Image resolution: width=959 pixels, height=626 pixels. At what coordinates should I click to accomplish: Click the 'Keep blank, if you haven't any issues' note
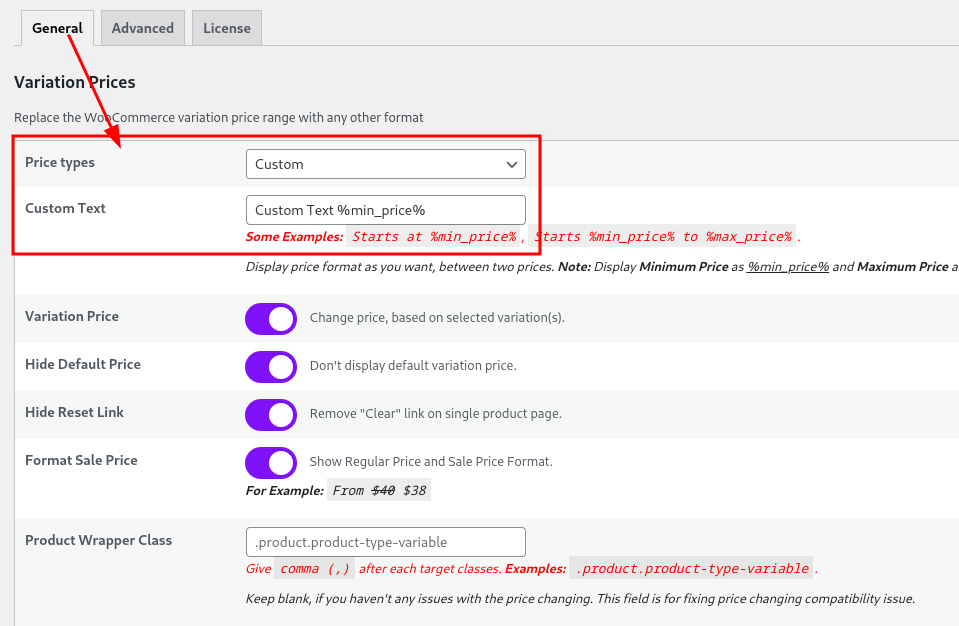tap(580, 598)
